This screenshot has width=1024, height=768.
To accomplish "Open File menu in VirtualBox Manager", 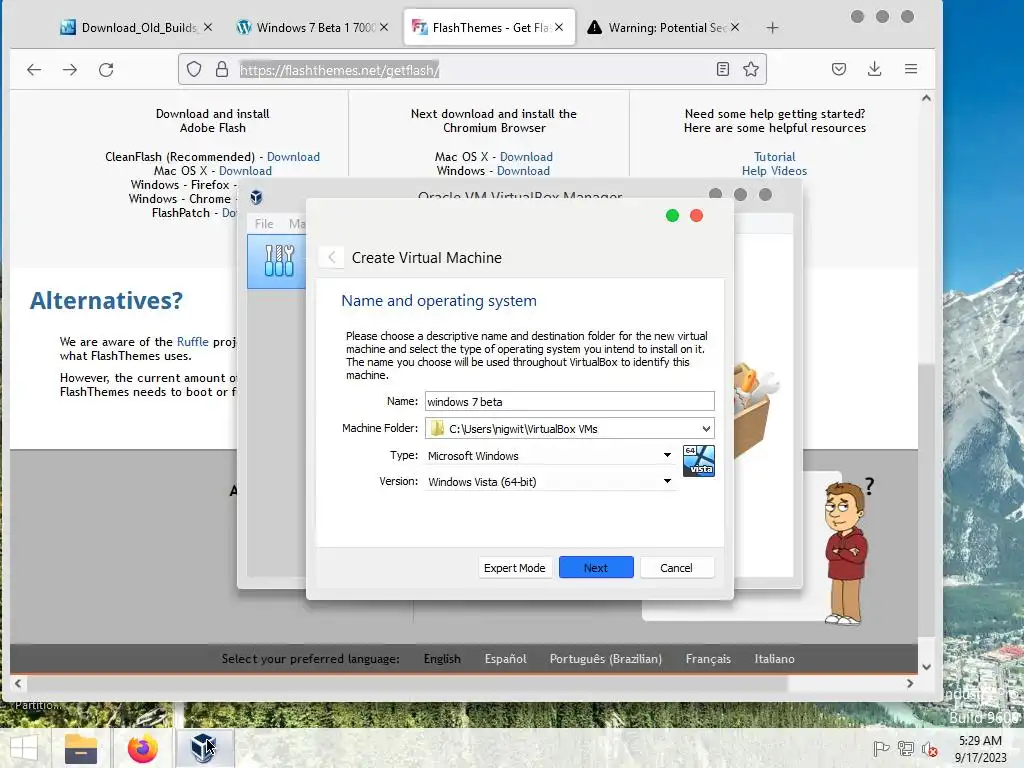I will pyautogui.click(x=264, y=223).
